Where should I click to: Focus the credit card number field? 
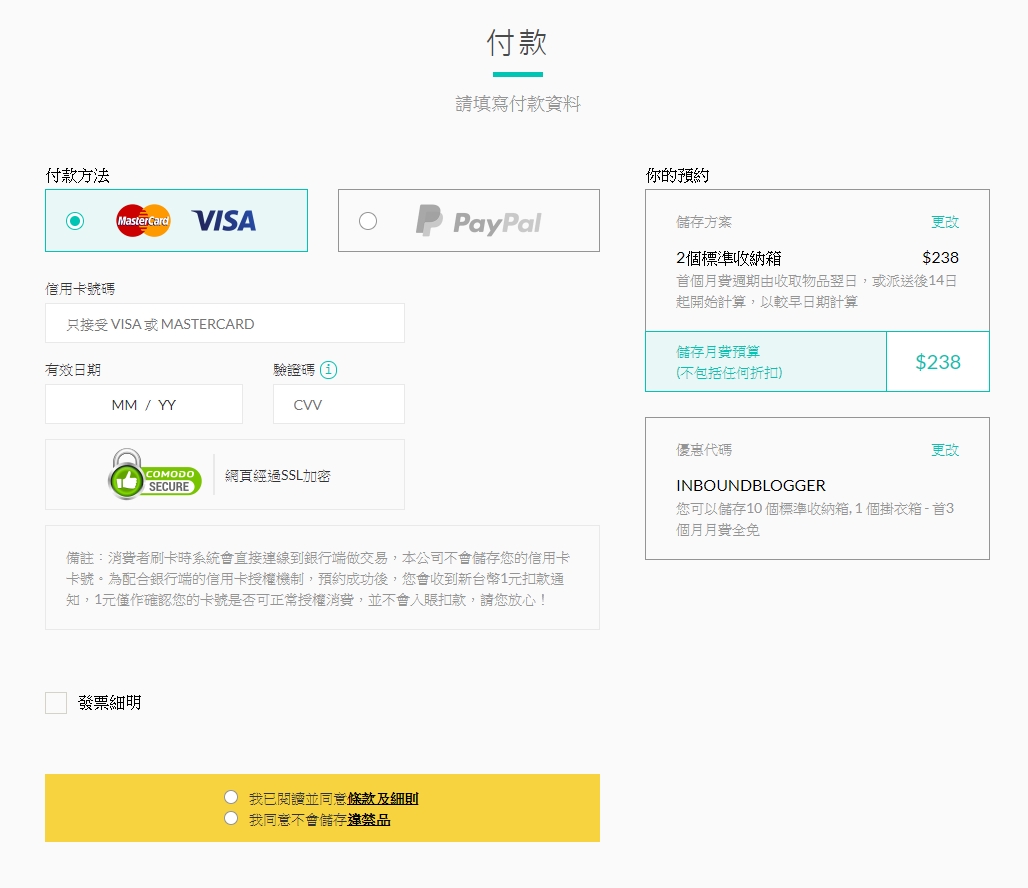pos(225,323)
